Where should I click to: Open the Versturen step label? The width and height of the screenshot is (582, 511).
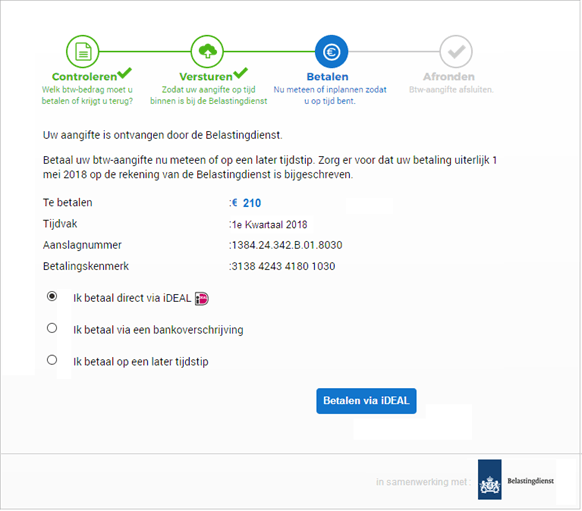206,76
